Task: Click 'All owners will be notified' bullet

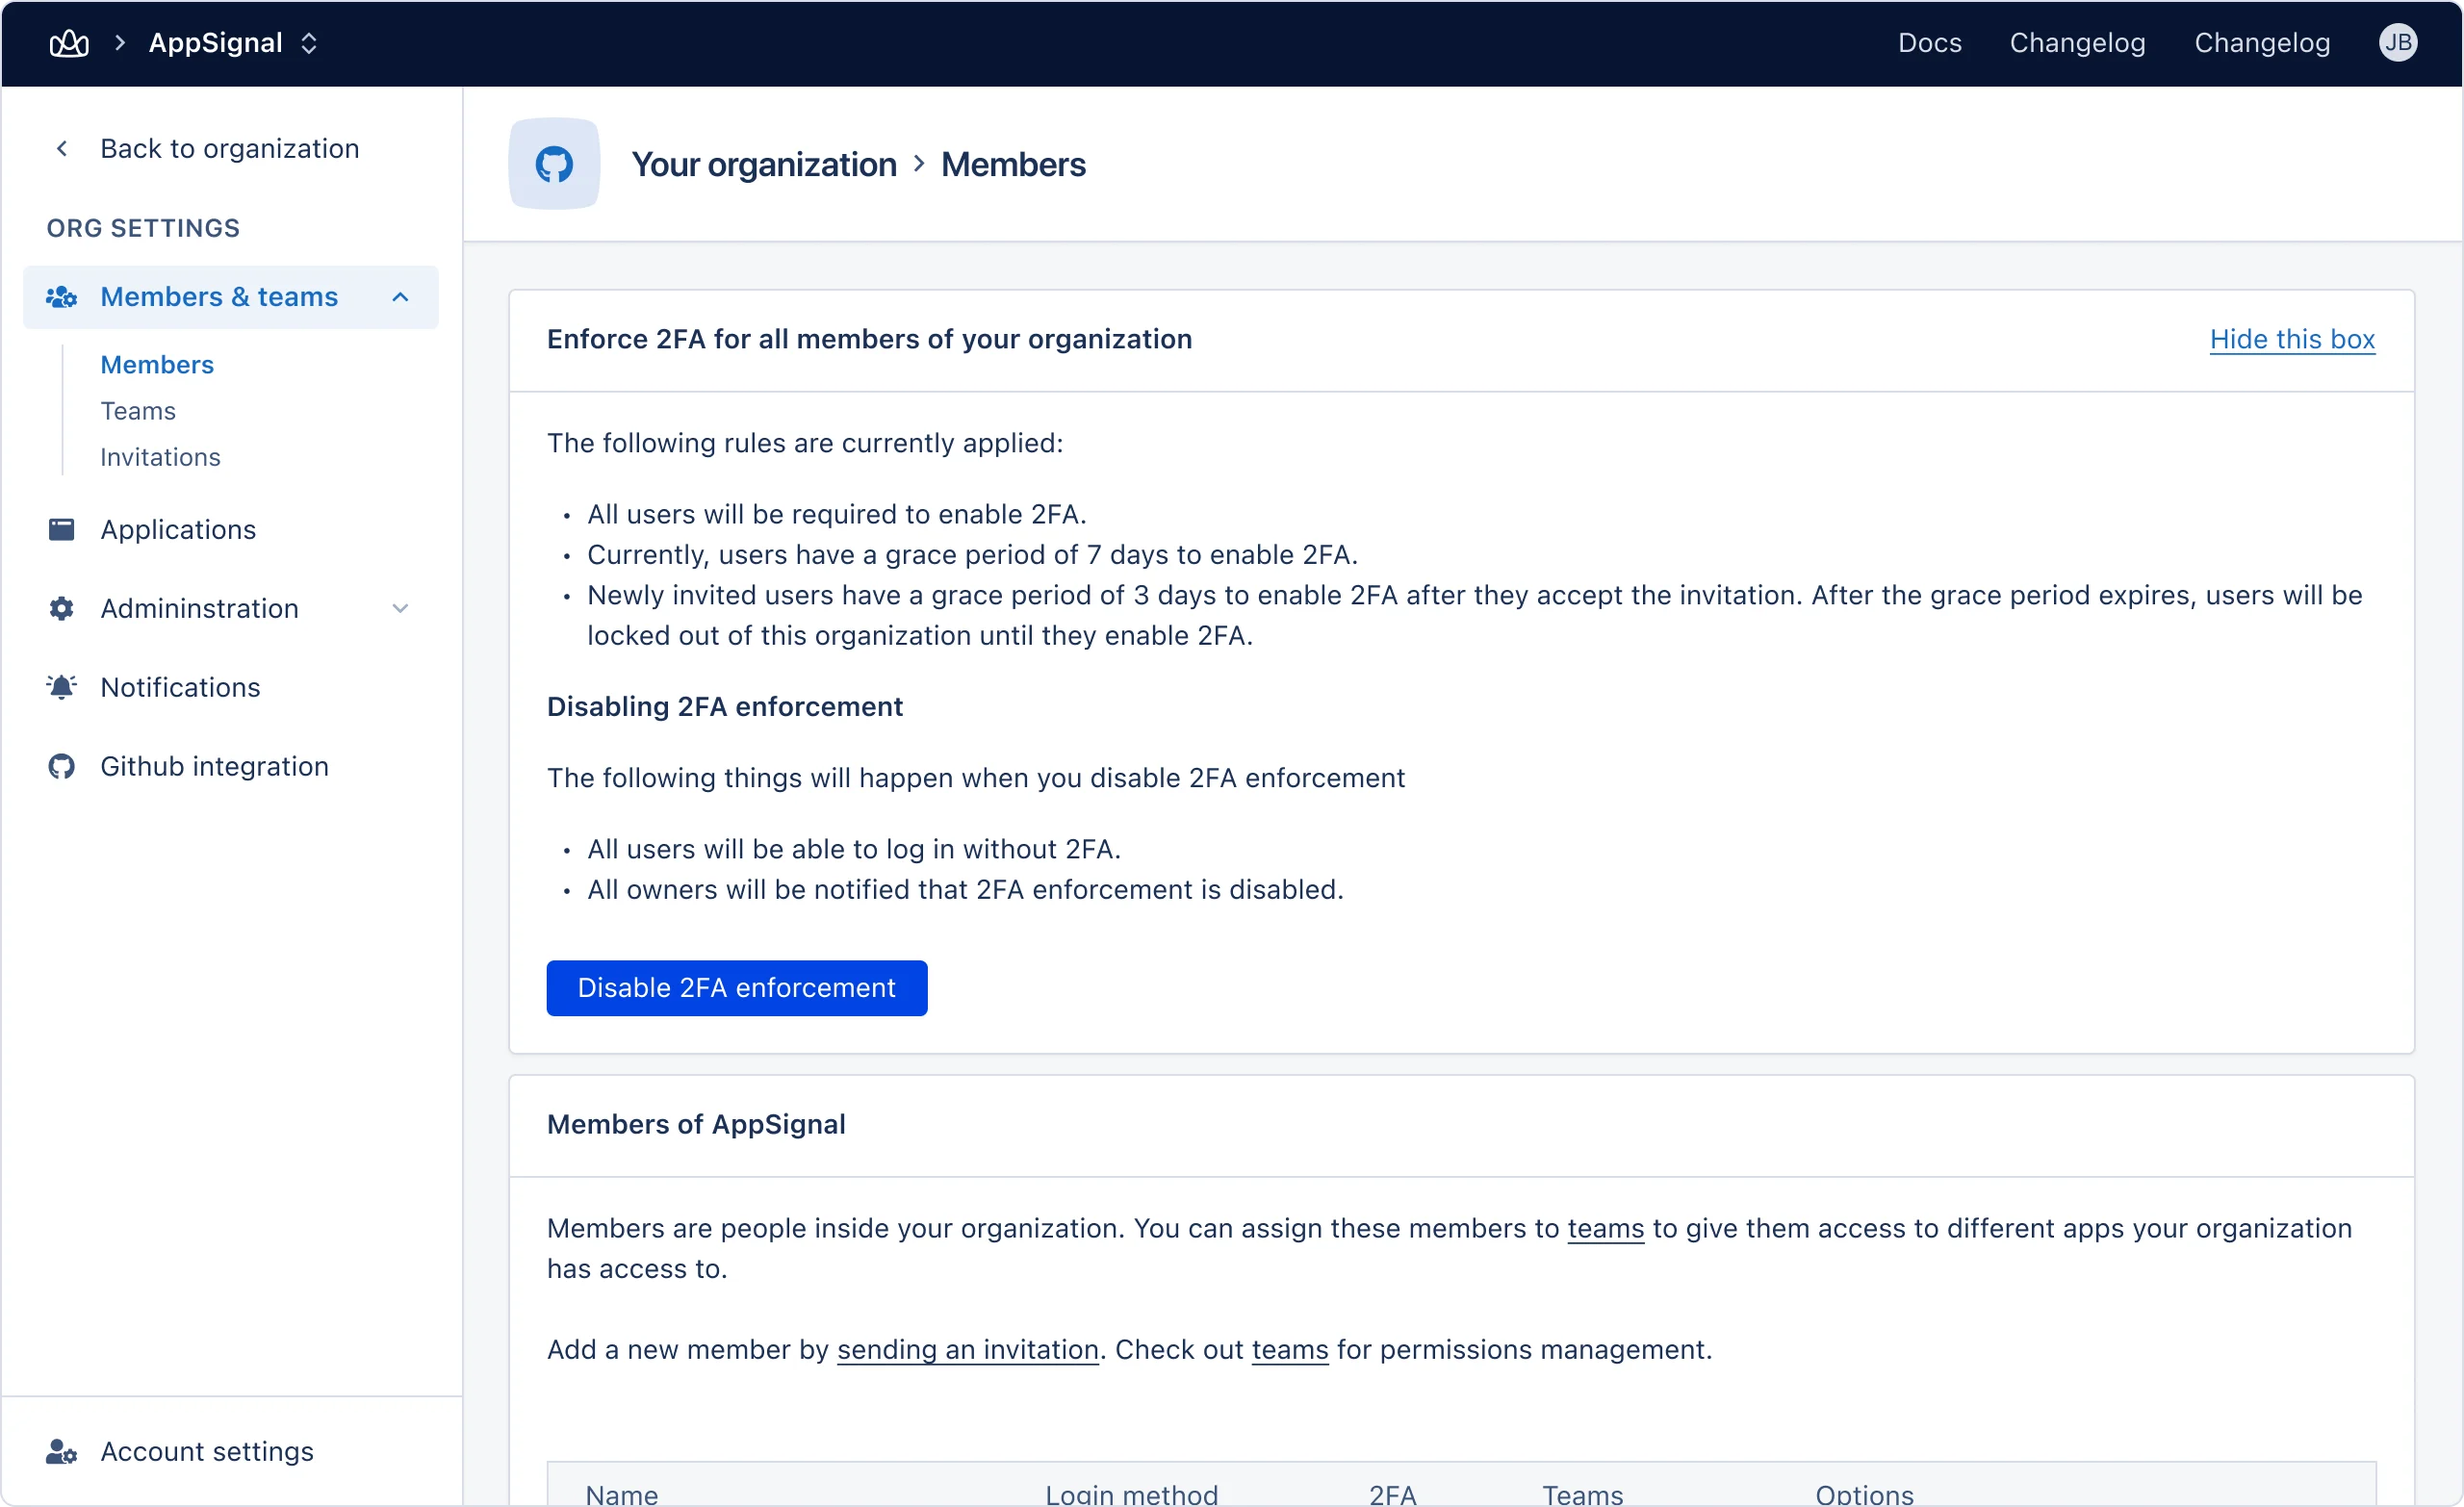Action: pyautogui.click(x=965, y=889)
